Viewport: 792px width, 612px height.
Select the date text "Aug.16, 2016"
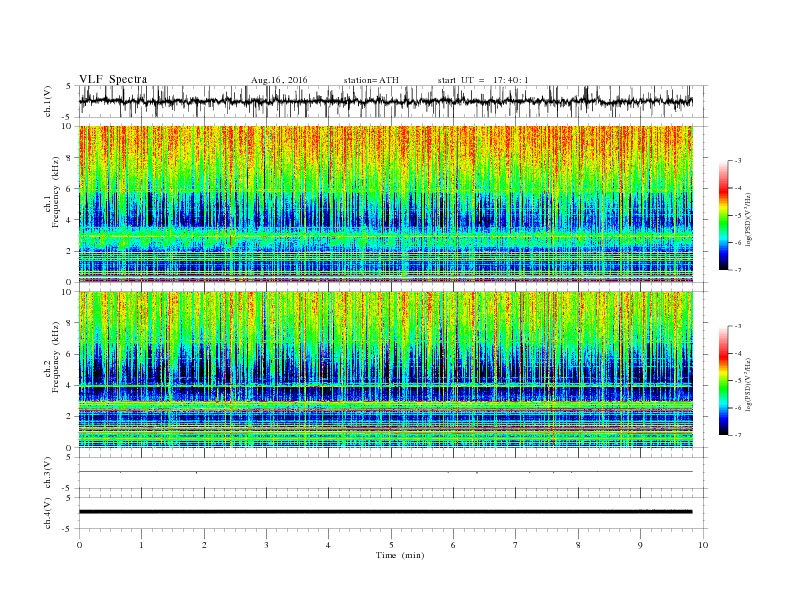(279, 80)
